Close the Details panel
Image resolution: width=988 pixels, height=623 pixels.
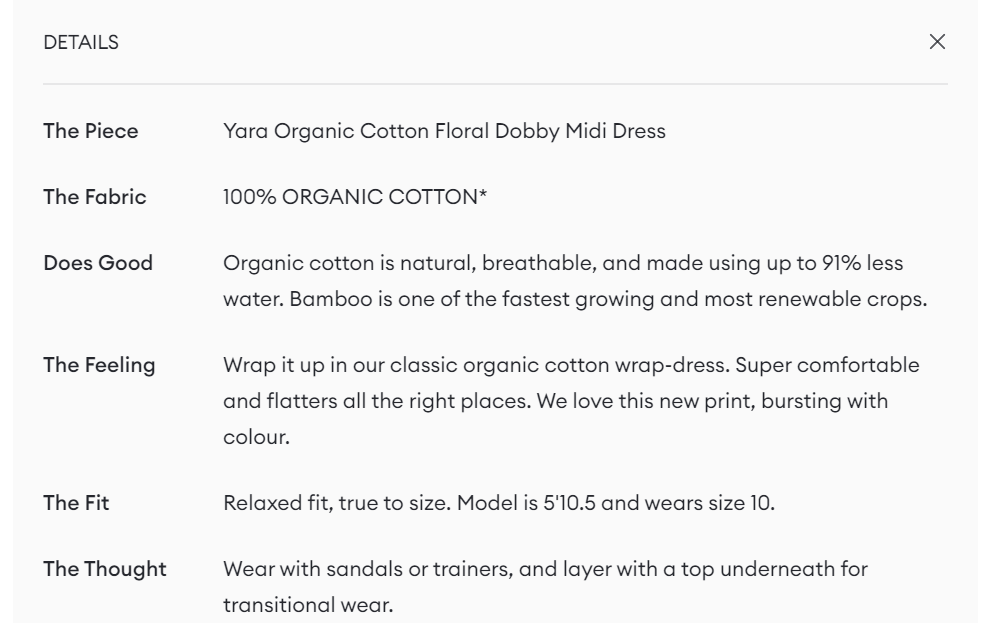click(937, 42)
